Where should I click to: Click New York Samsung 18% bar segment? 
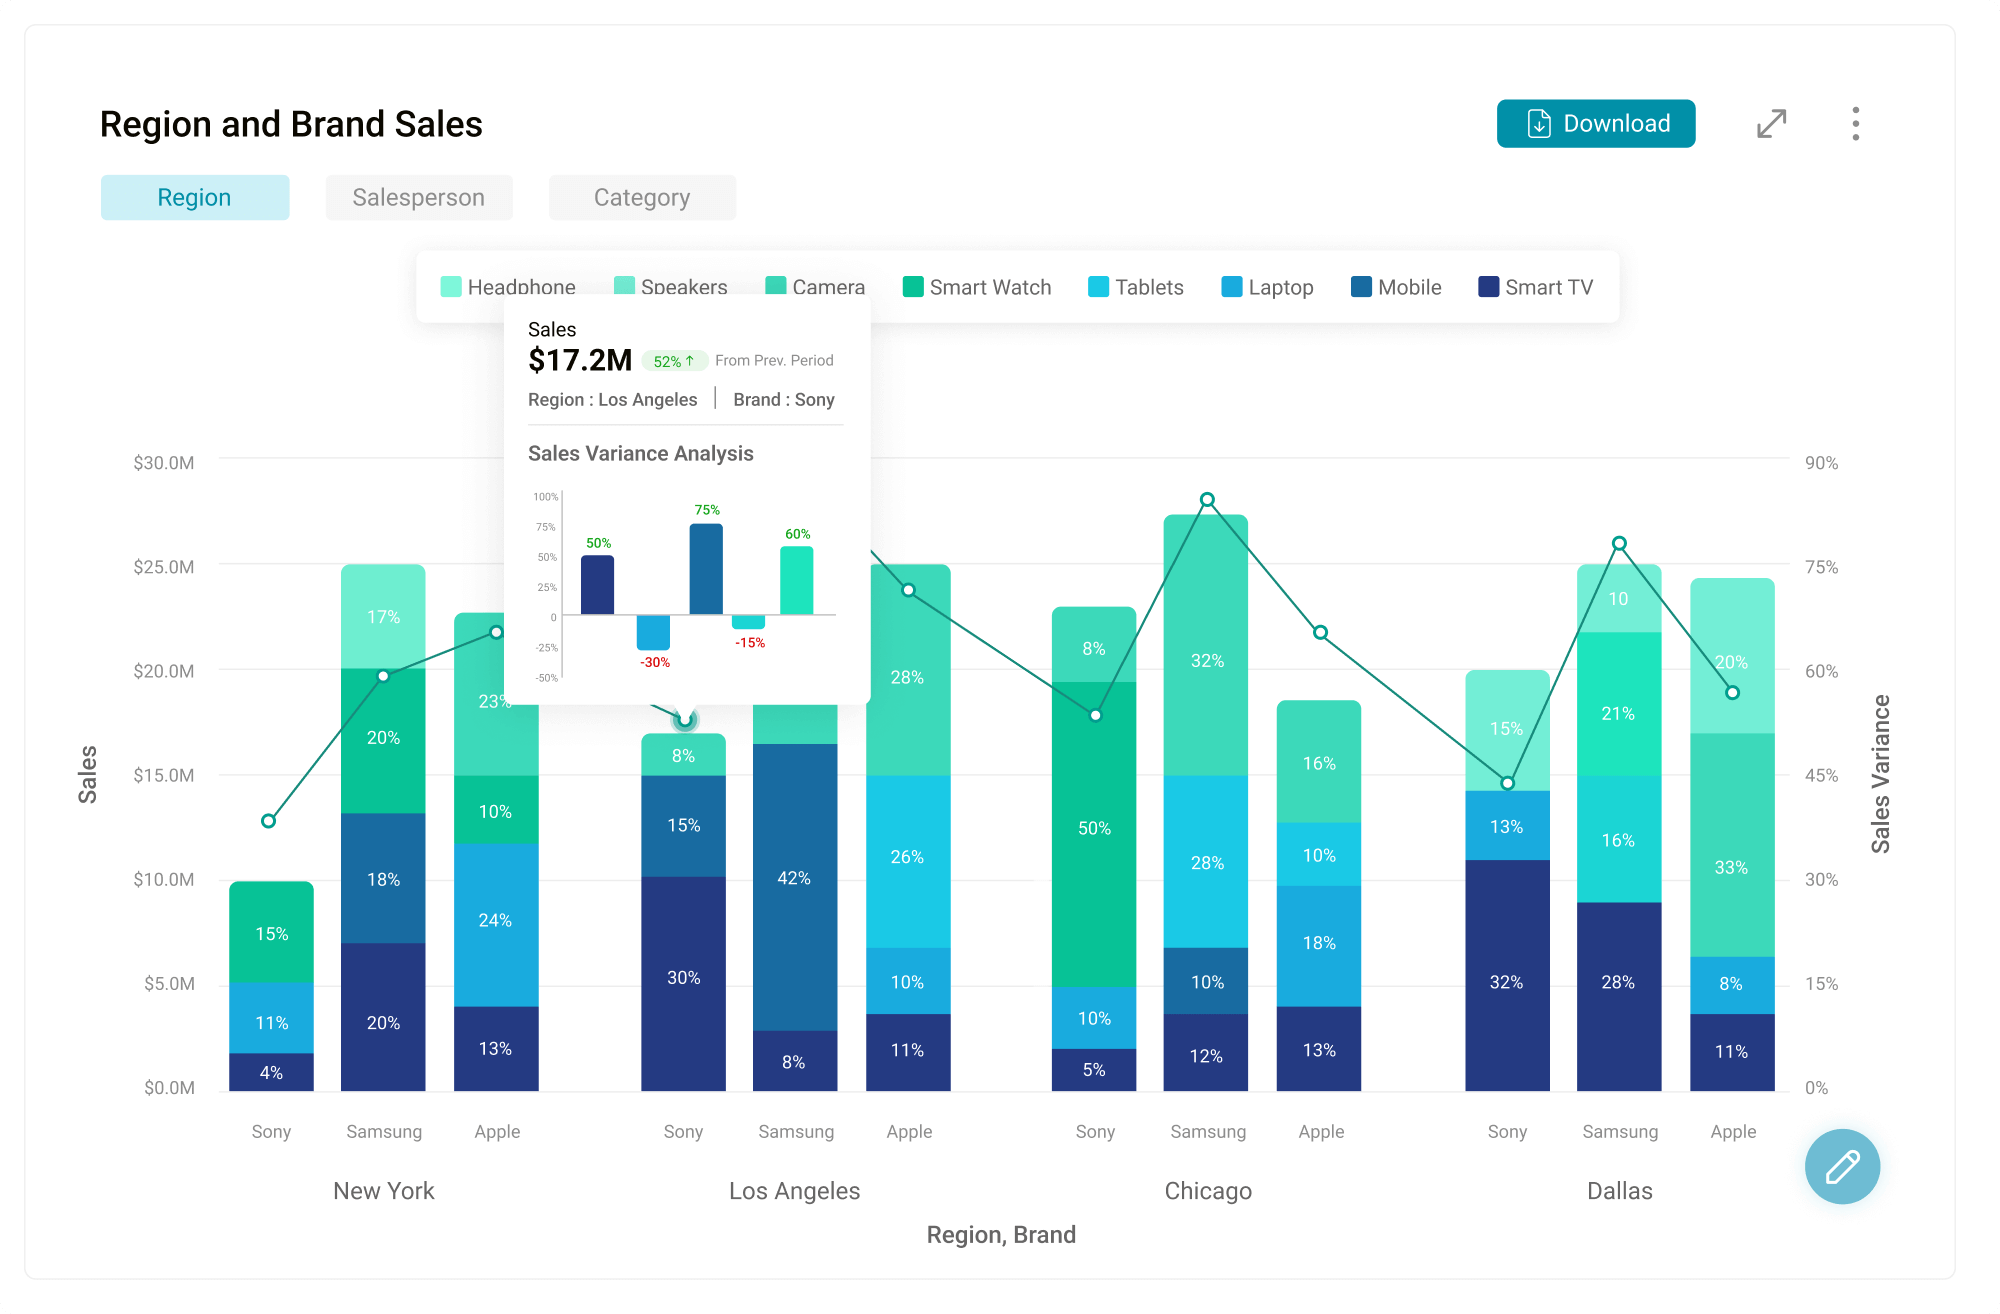pyautogui.click(x=383, y=878)
